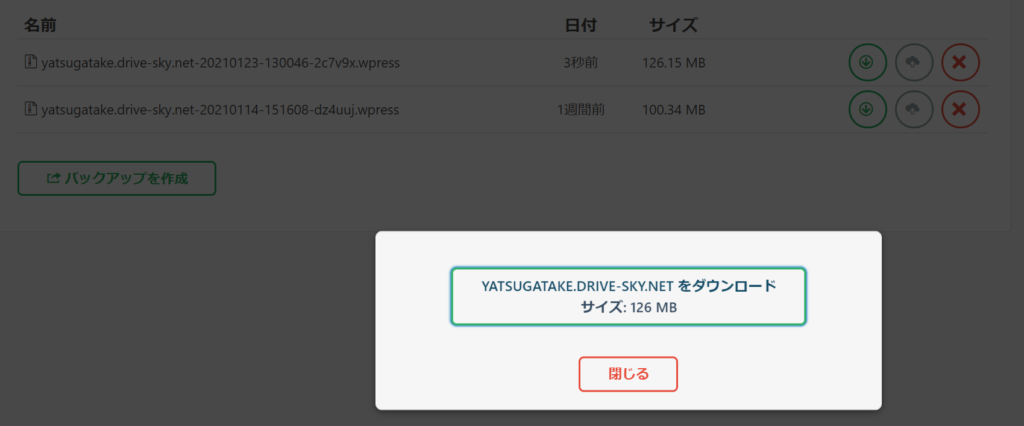The width and height of the screenshot is (1024, 426).
Task: Click the file icon beside the dz4uuj backup
Action: pyautogui.click(x=30, y=109)
